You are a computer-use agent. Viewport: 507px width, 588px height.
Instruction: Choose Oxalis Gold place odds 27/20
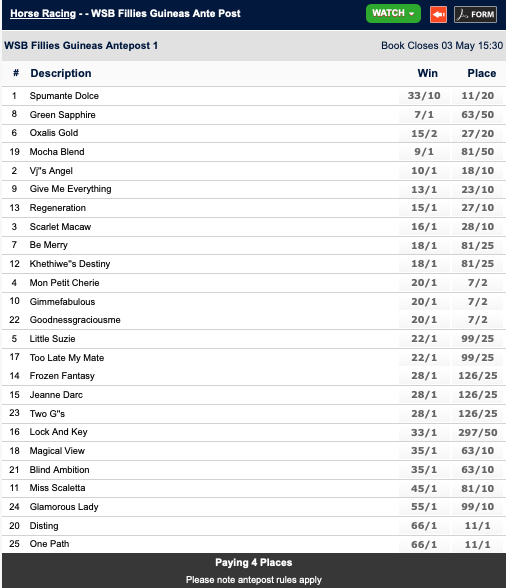click(477, 134)
